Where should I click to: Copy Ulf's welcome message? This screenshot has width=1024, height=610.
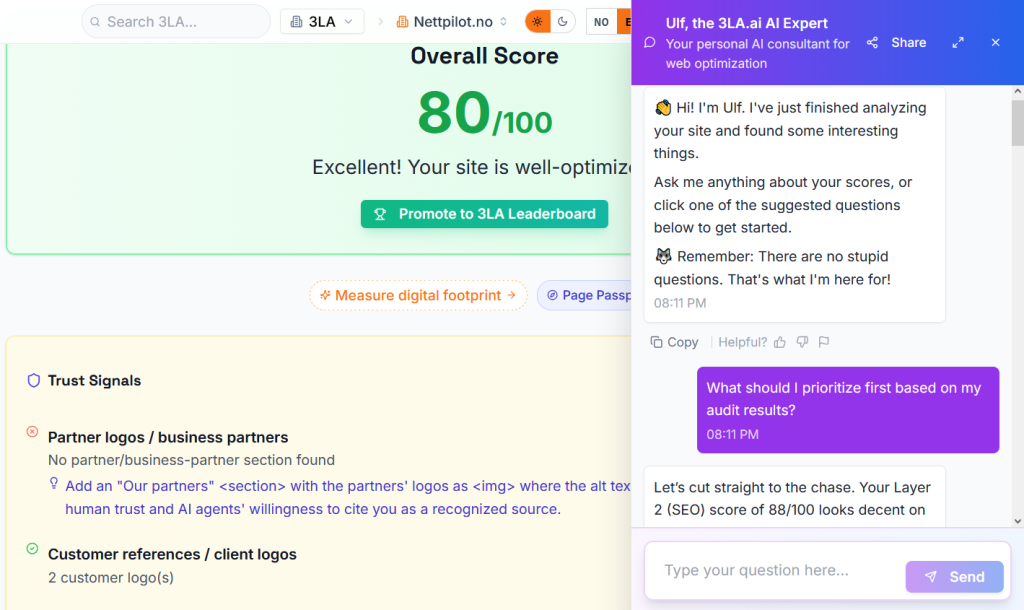(674, 342)
